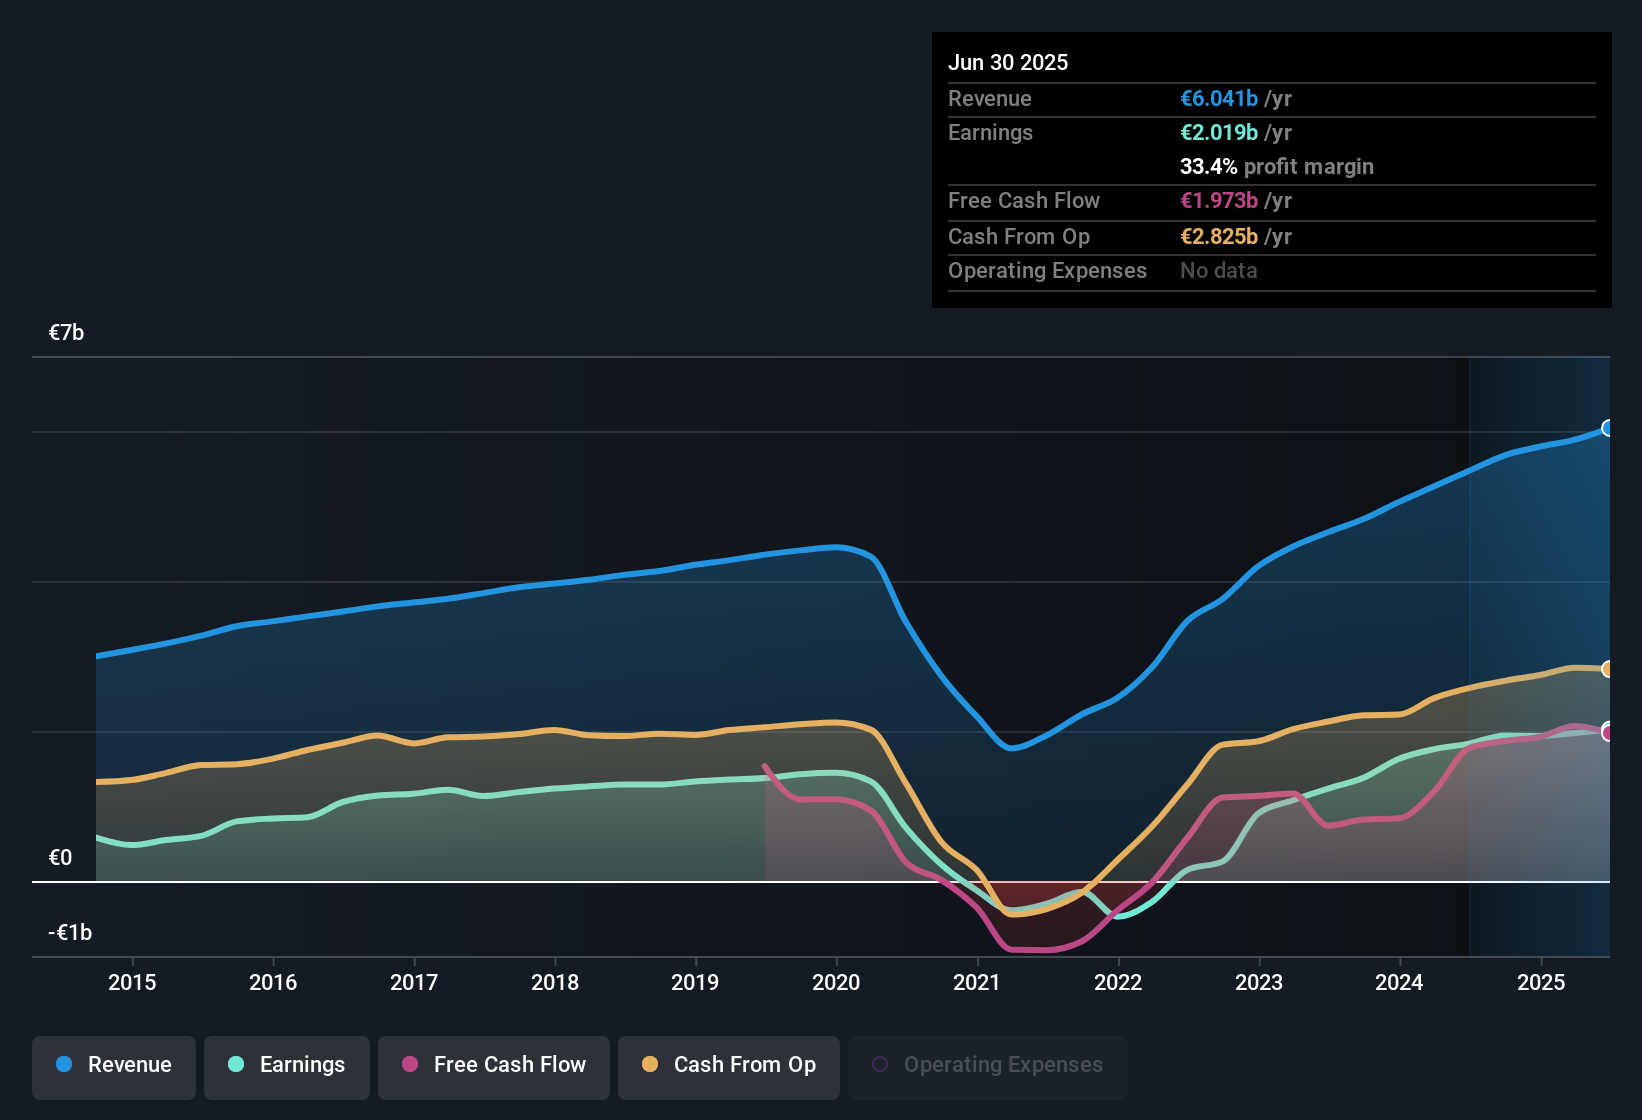
Task: Click the hollow Operating Expenses legend circle
Action: tap(879, 1065)
